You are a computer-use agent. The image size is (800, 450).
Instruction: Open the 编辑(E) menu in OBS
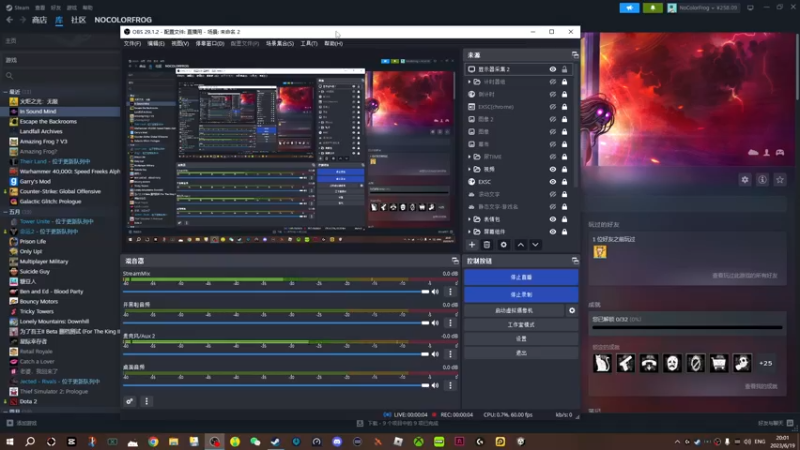click(156, 44)
